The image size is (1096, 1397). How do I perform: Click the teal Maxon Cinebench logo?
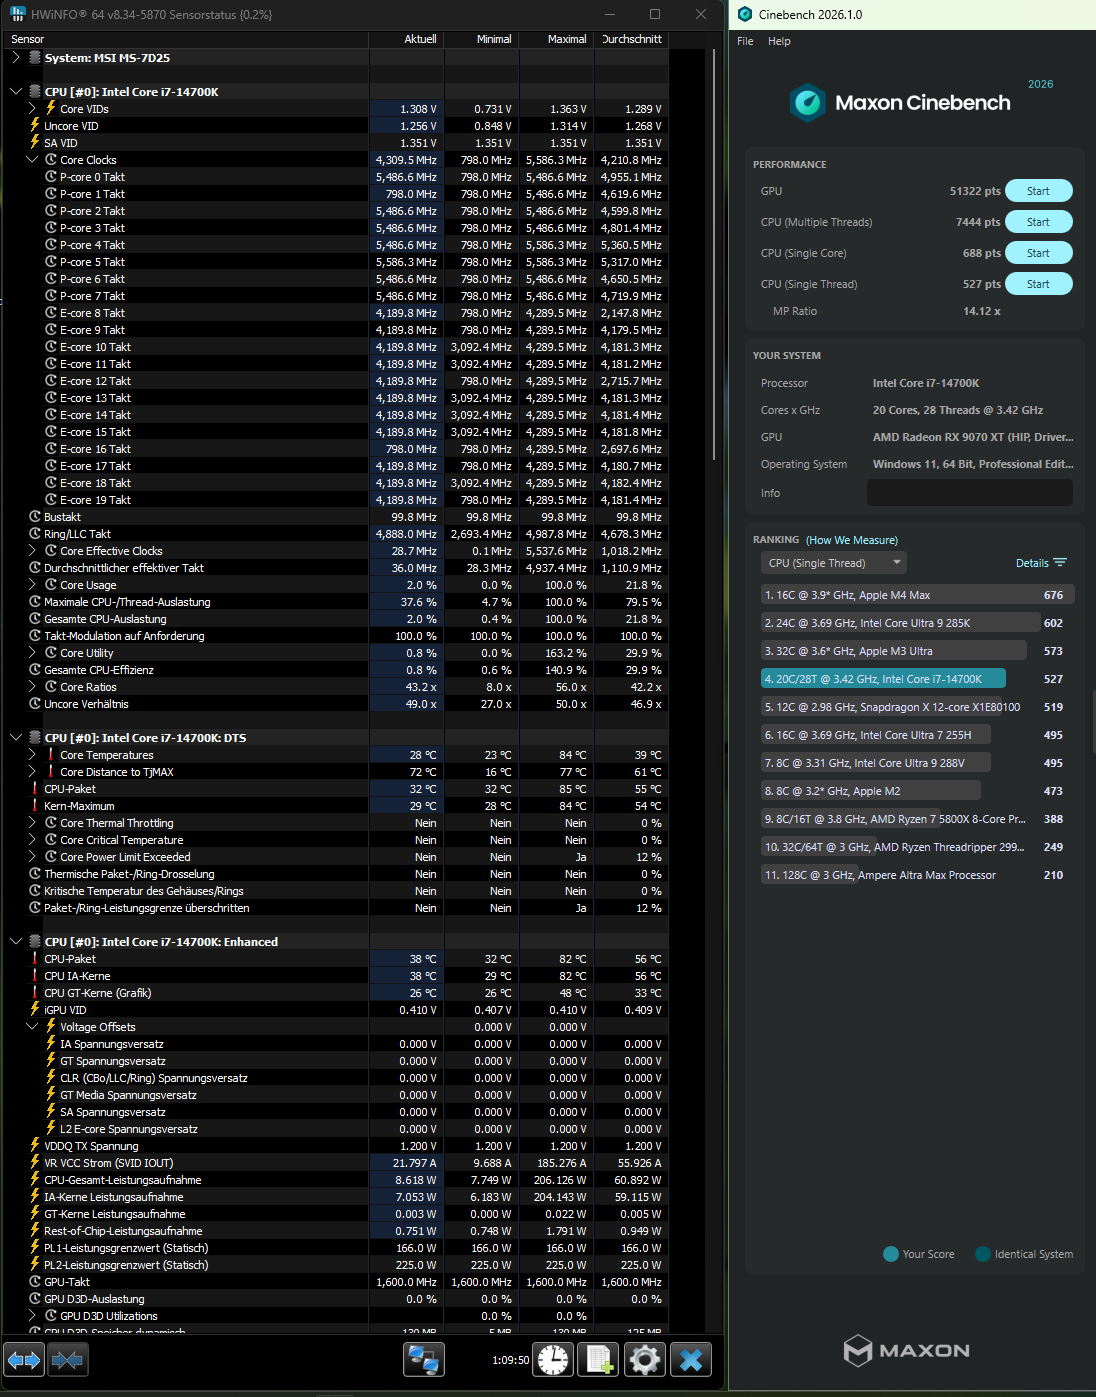coord(806,102)
